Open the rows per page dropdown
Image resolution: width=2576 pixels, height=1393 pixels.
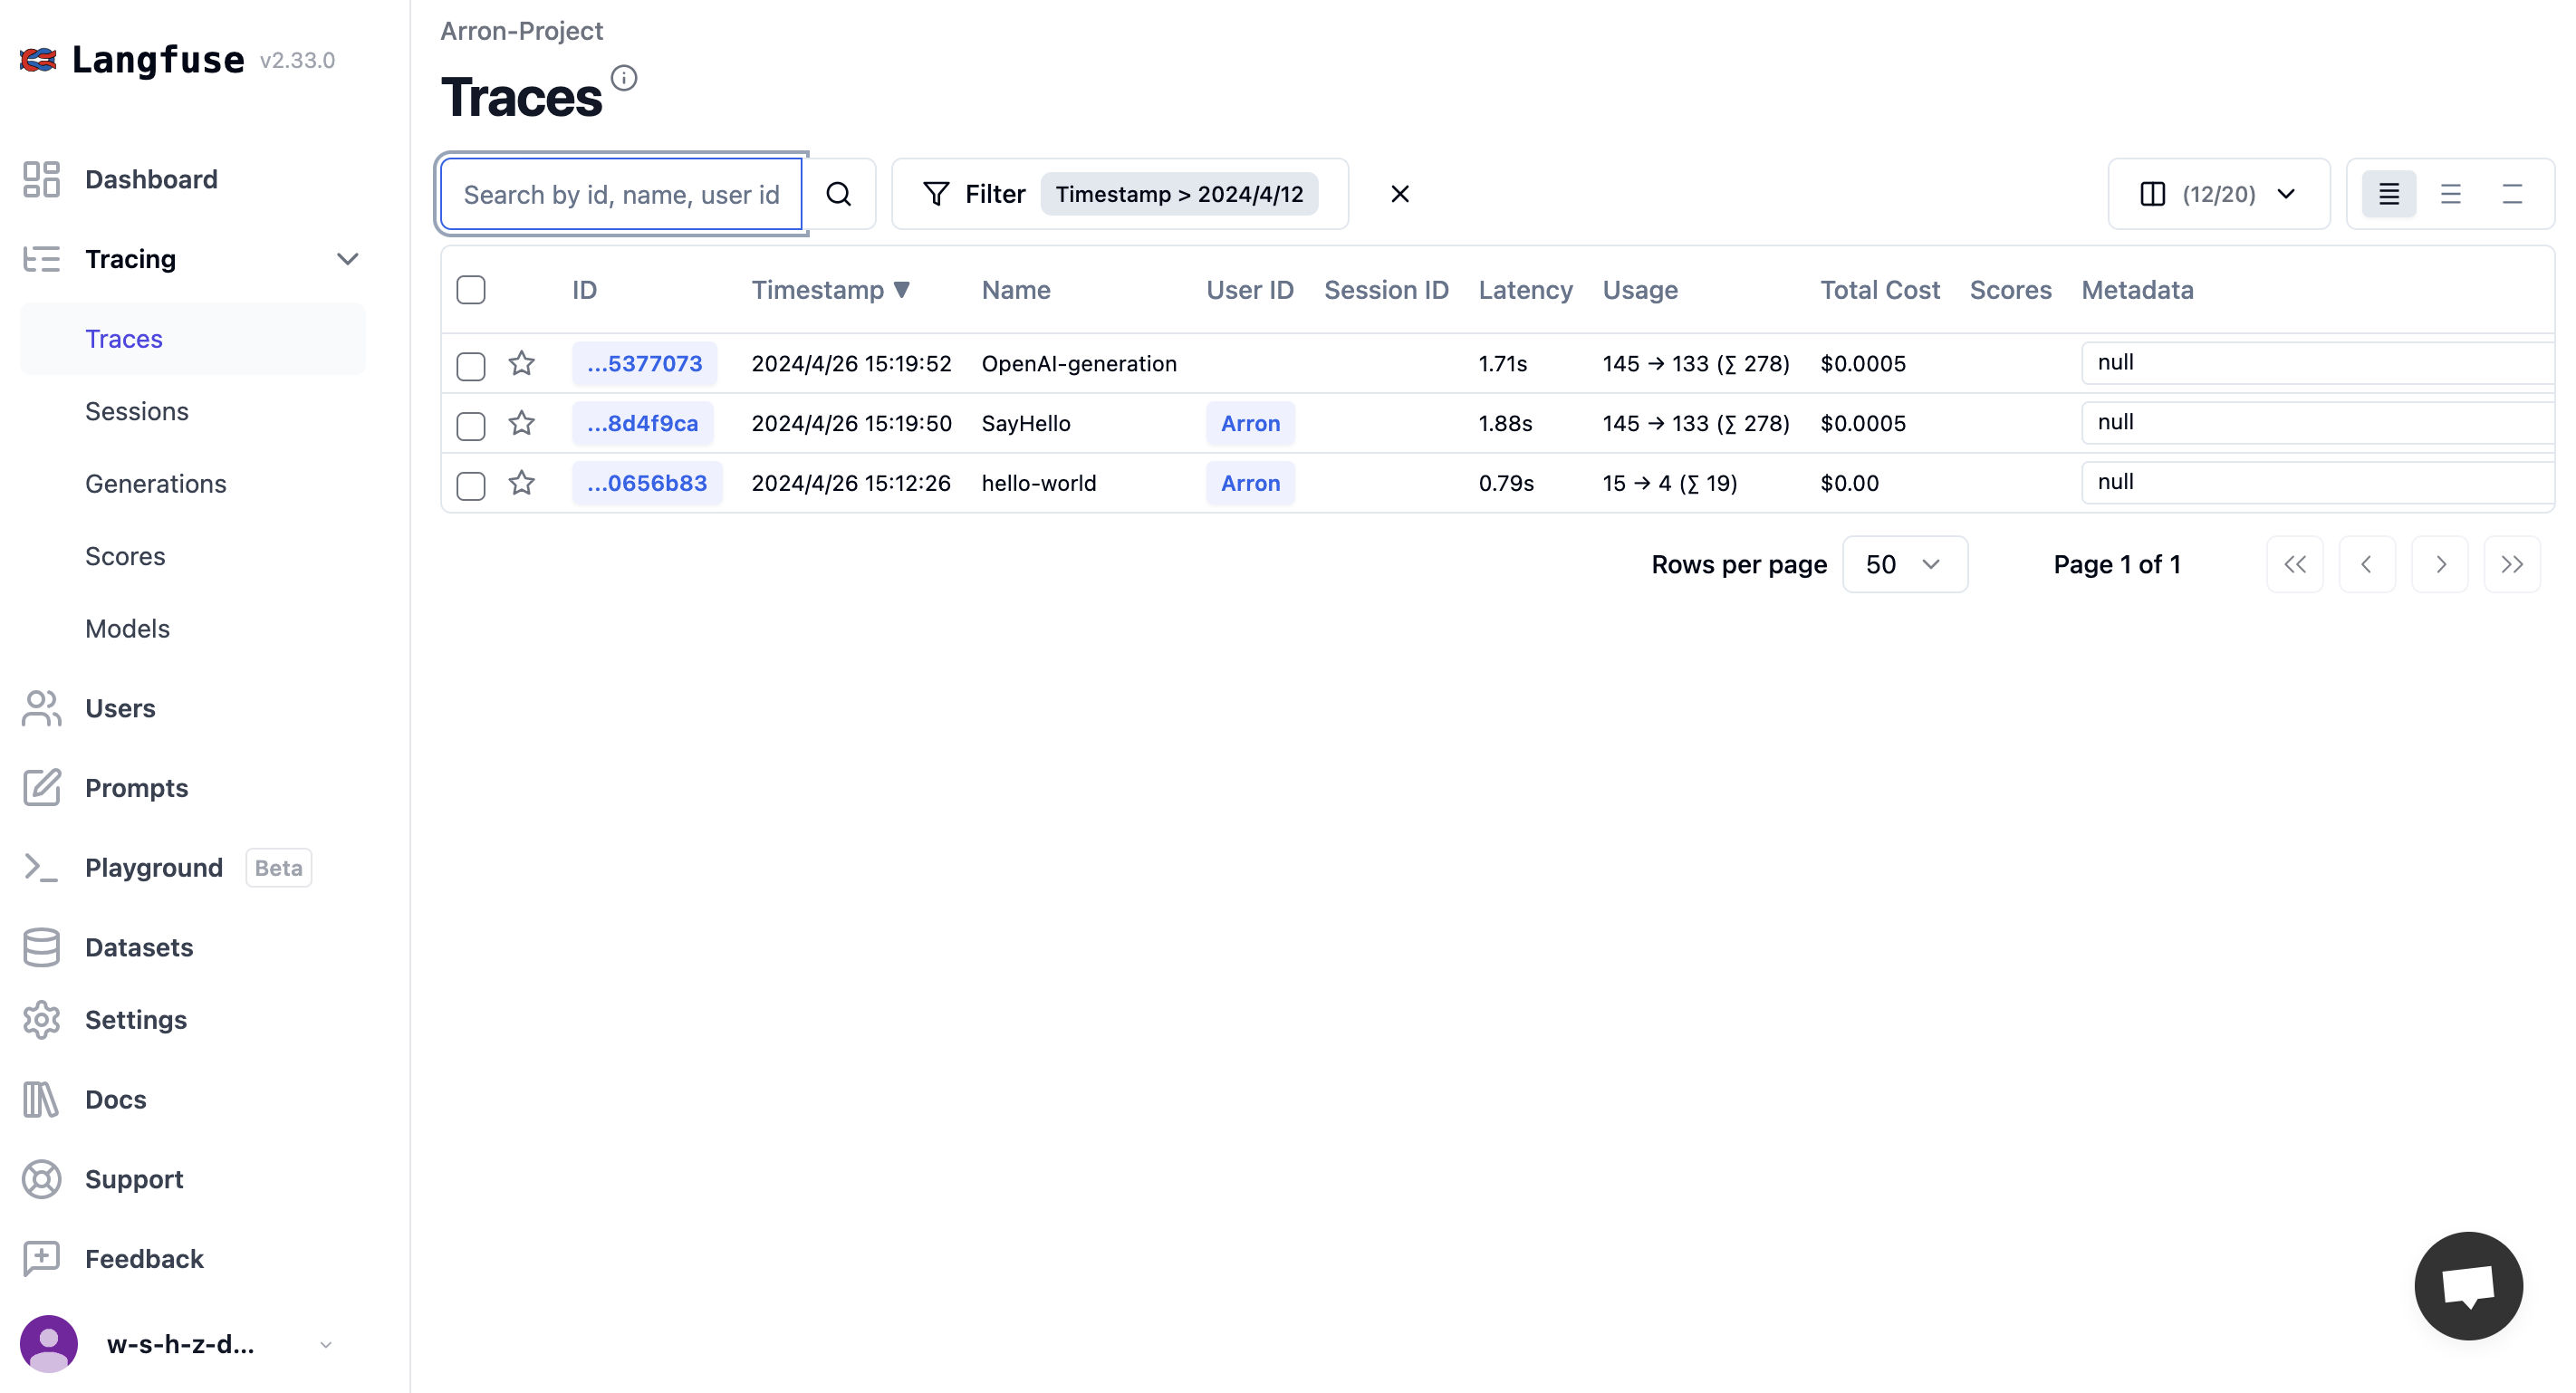(x=1904, y=564)
